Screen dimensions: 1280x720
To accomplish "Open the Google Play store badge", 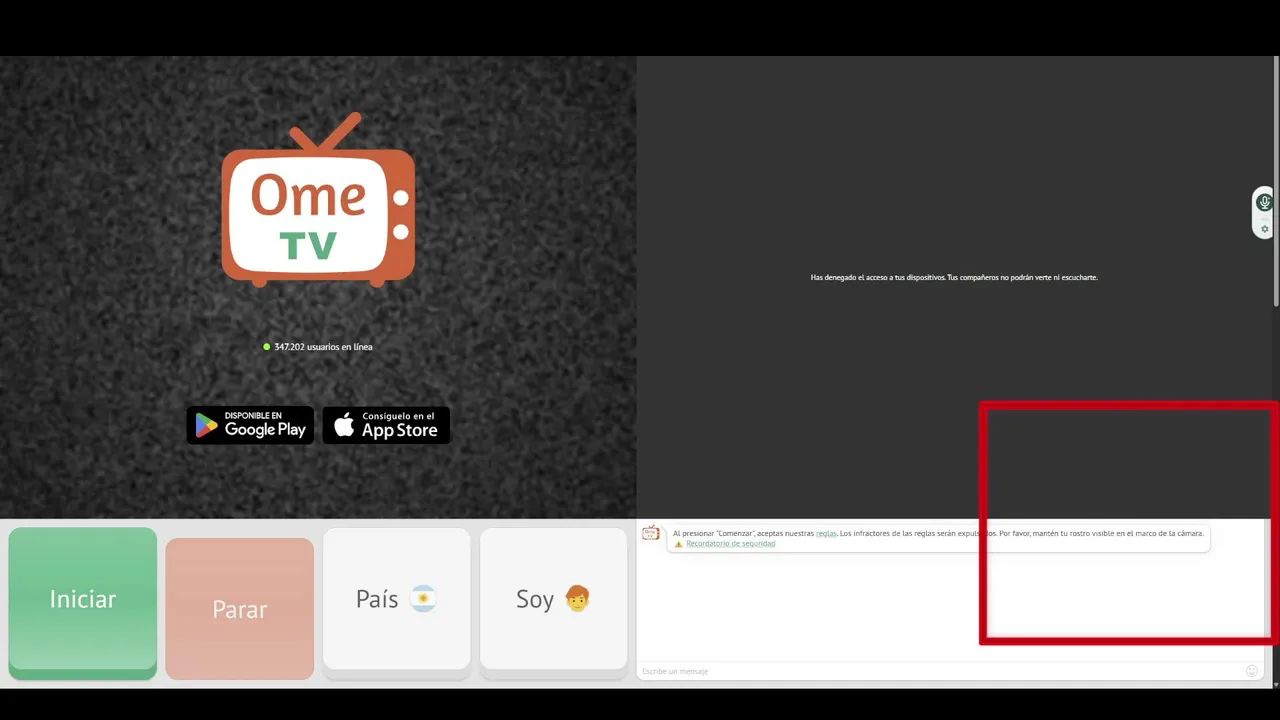I will pyautogui.click(x=250, y=425).
